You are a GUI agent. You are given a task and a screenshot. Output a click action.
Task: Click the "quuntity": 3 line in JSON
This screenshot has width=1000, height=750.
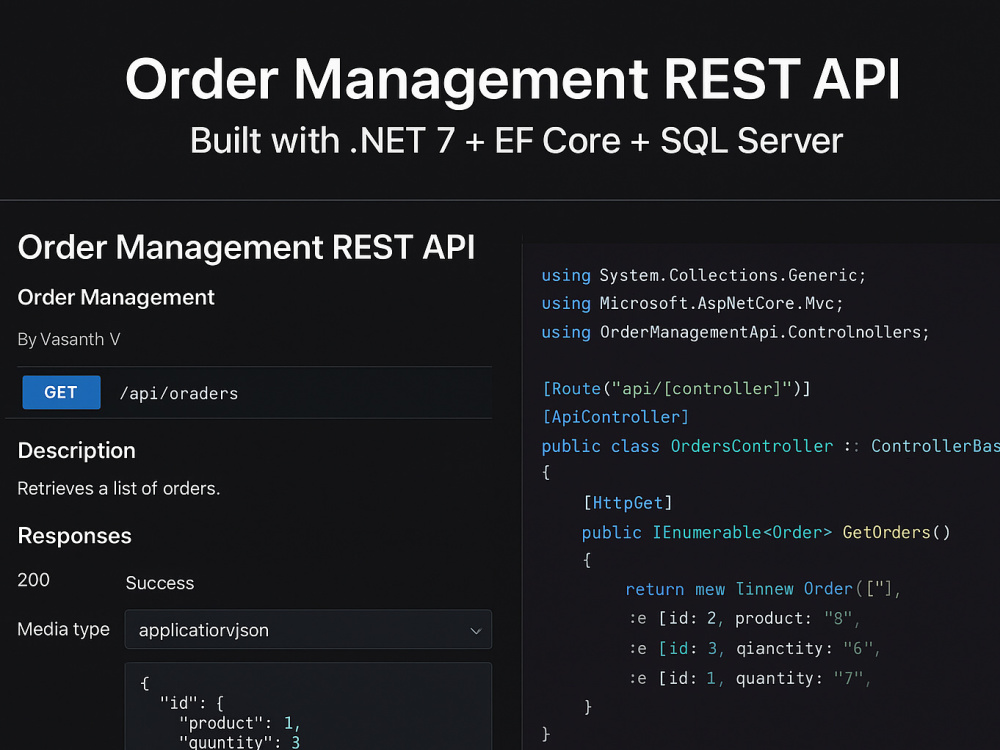240,742
